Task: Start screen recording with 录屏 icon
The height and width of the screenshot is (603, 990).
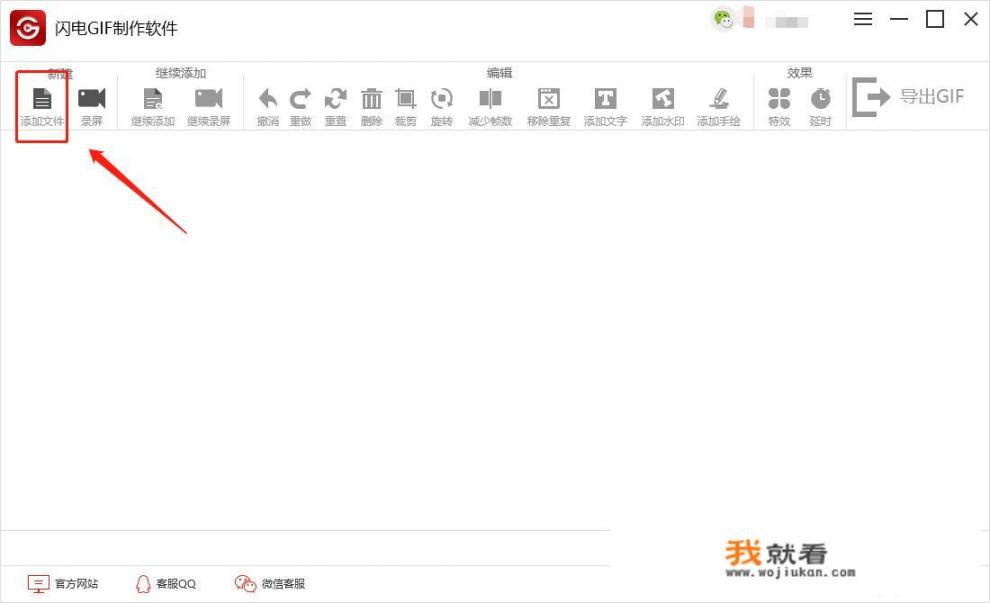Action: point(92,99)
